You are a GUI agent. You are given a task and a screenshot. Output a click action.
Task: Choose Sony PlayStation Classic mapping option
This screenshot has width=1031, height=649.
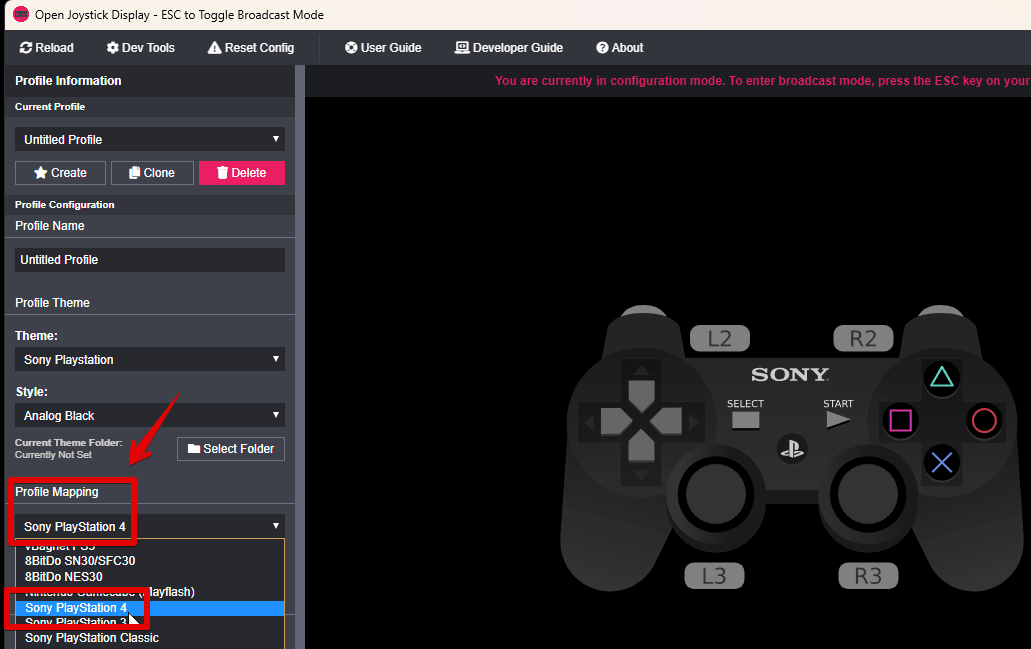tap(150, 638)
